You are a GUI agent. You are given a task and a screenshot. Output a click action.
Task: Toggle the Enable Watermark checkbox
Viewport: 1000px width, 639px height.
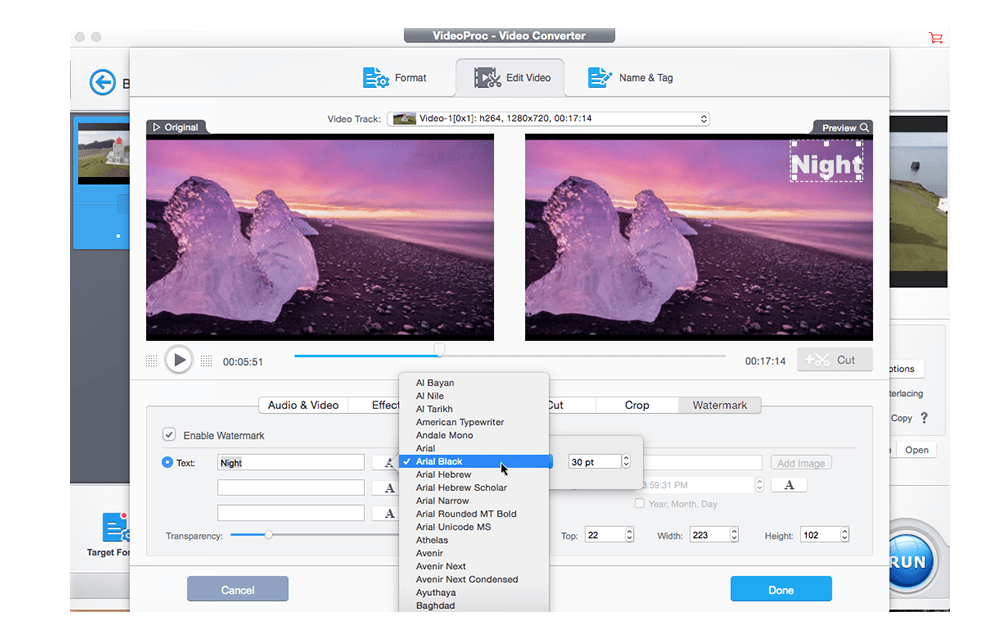[169, 436]
